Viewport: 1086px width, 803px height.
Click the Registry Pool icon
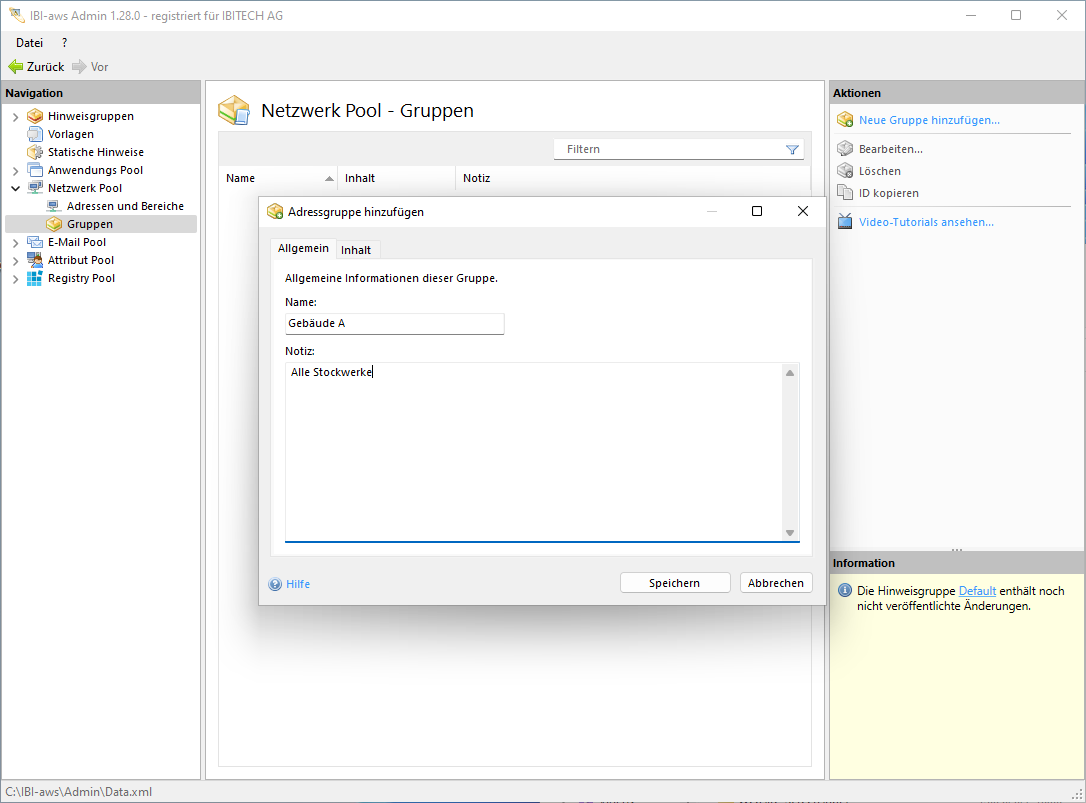[35, 278]
